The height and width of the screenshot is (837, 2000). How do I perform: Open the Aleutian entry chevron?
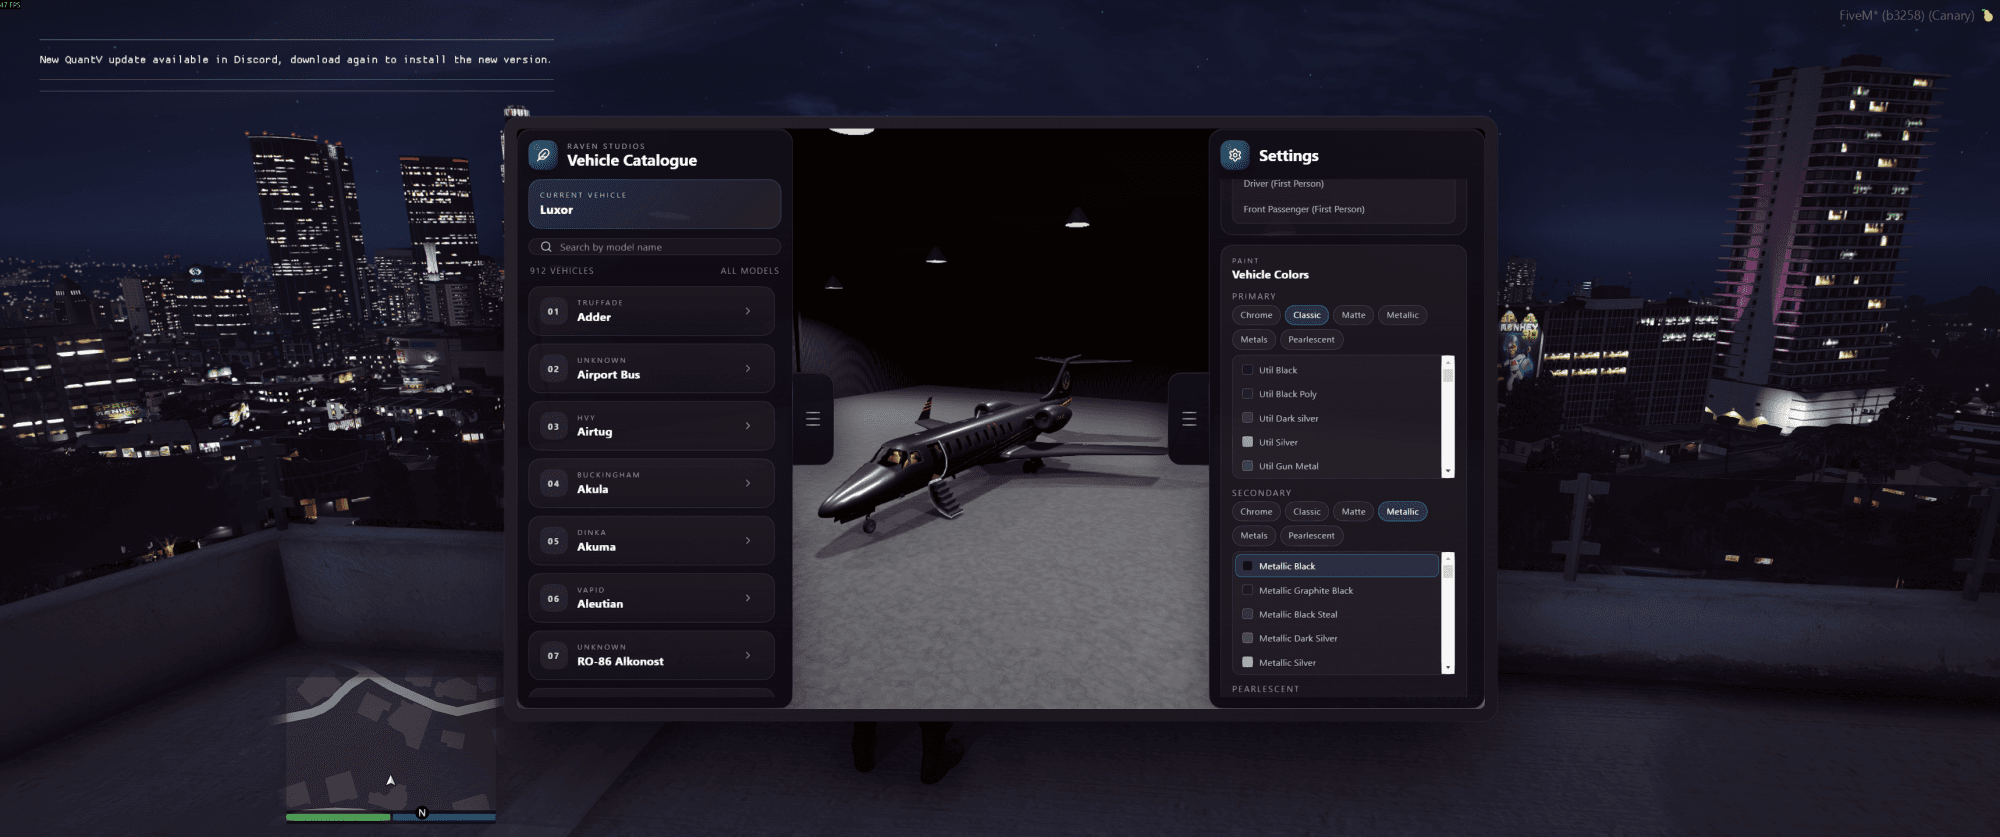point(748,598)
